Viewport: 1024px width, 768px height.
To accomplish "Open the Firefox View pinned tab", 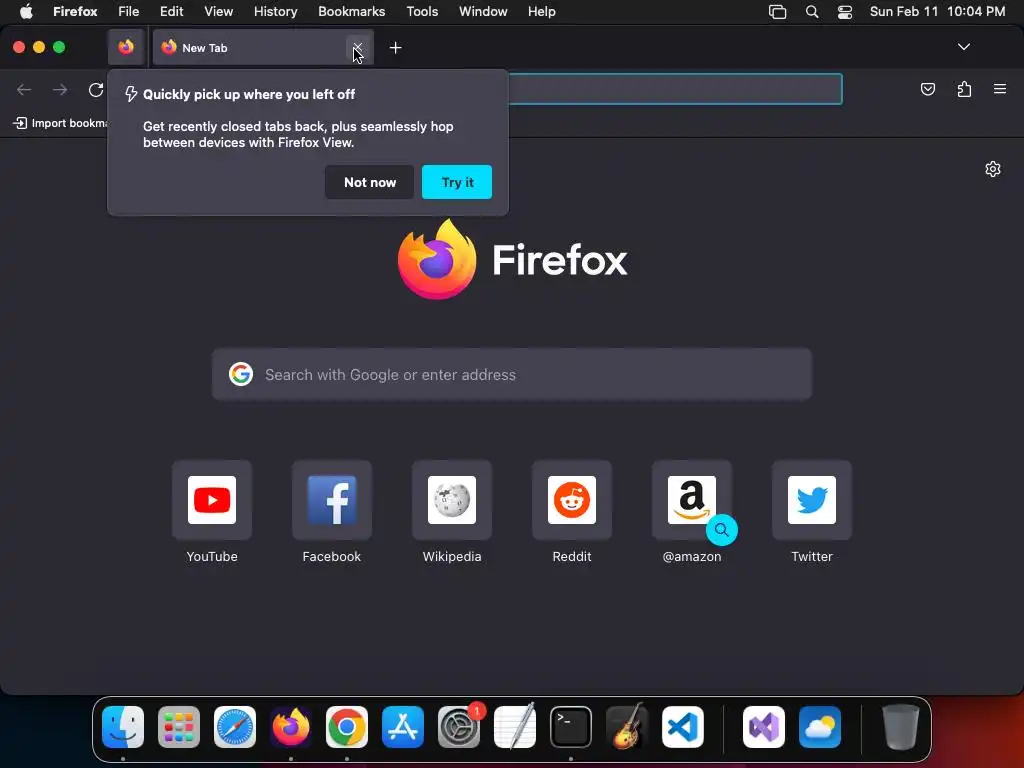I will coord(126,47).
